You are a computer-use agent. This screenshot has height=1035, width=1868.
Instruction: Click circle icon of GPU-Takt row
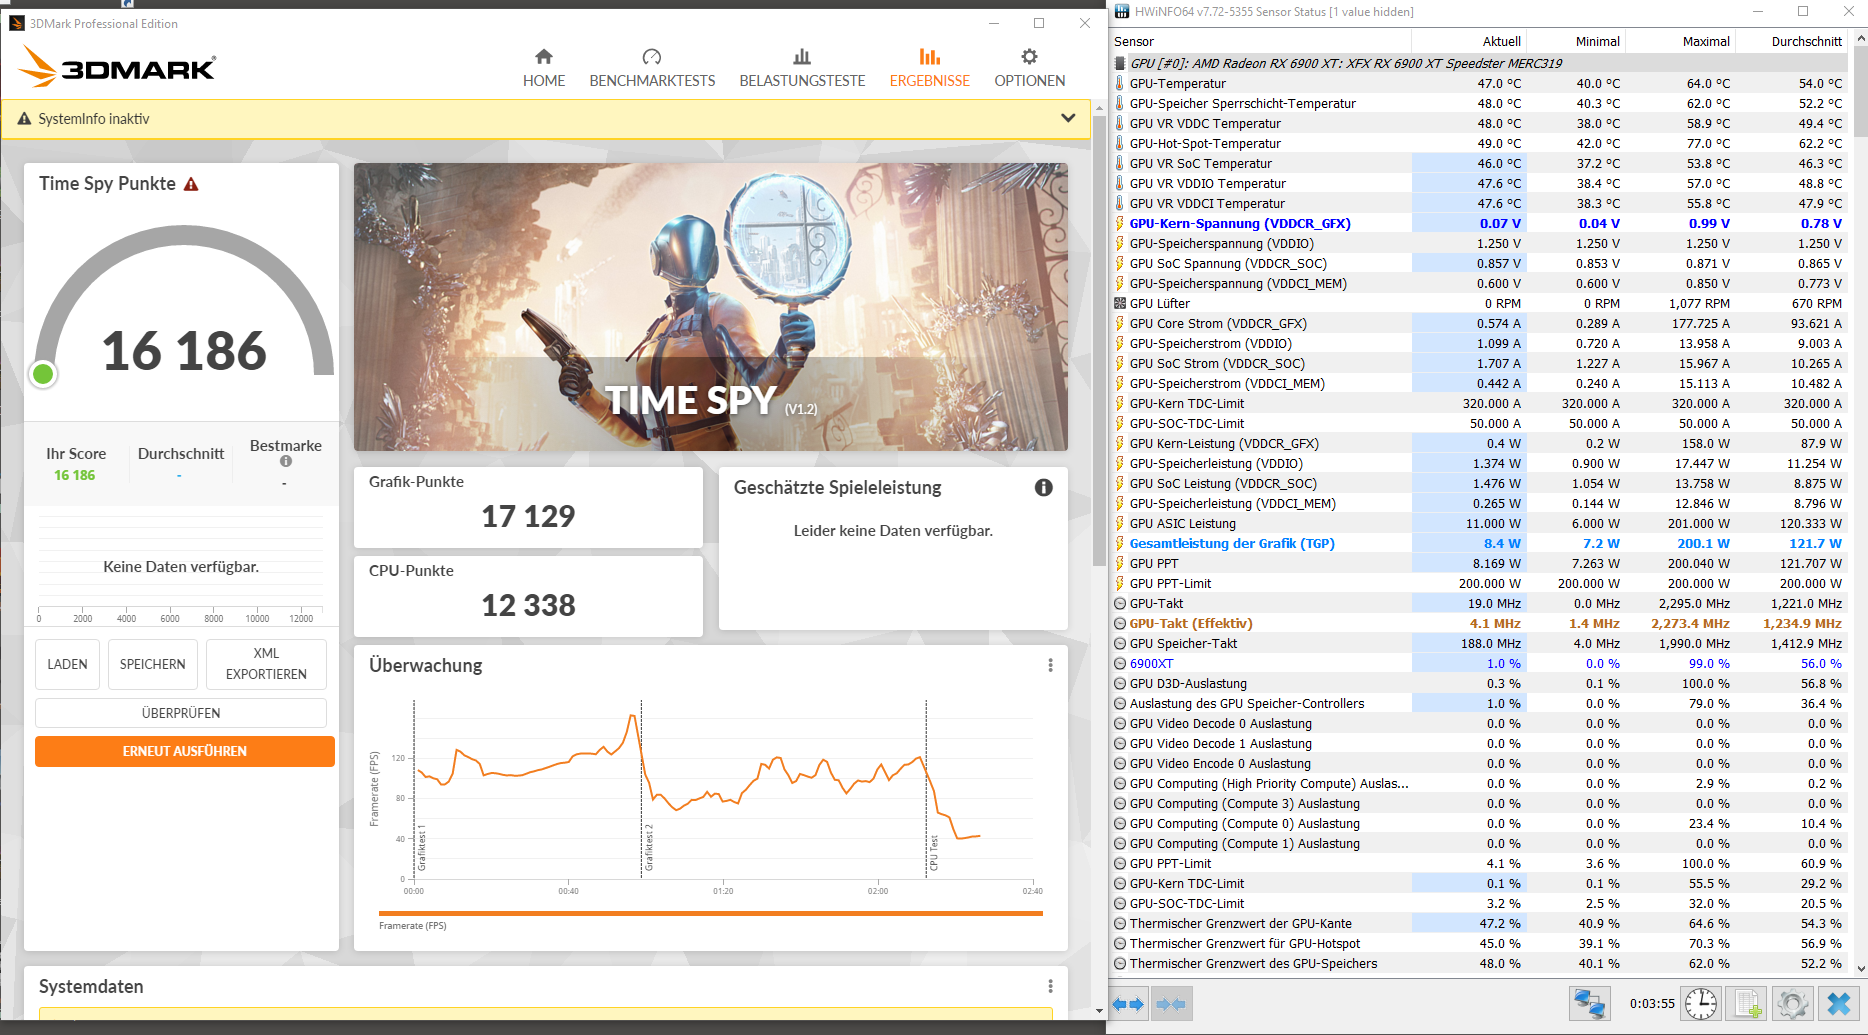point(1120,603)
